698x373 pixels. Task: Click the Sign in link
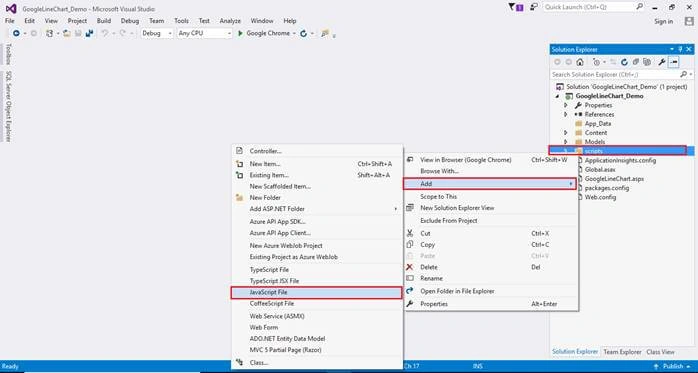click(663, 21)
